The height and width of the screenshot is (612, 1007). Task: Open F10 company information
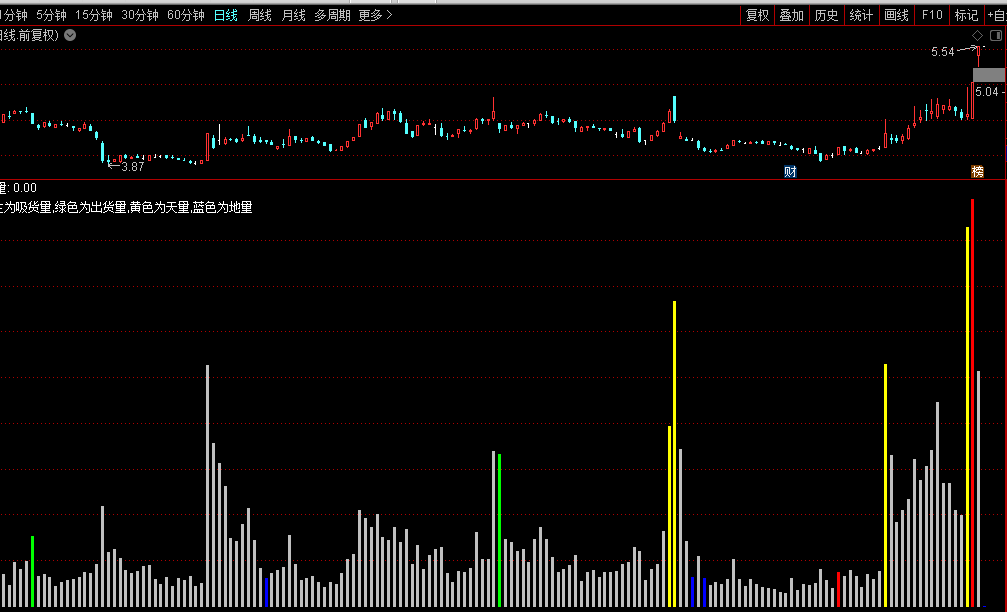point(932,15)
